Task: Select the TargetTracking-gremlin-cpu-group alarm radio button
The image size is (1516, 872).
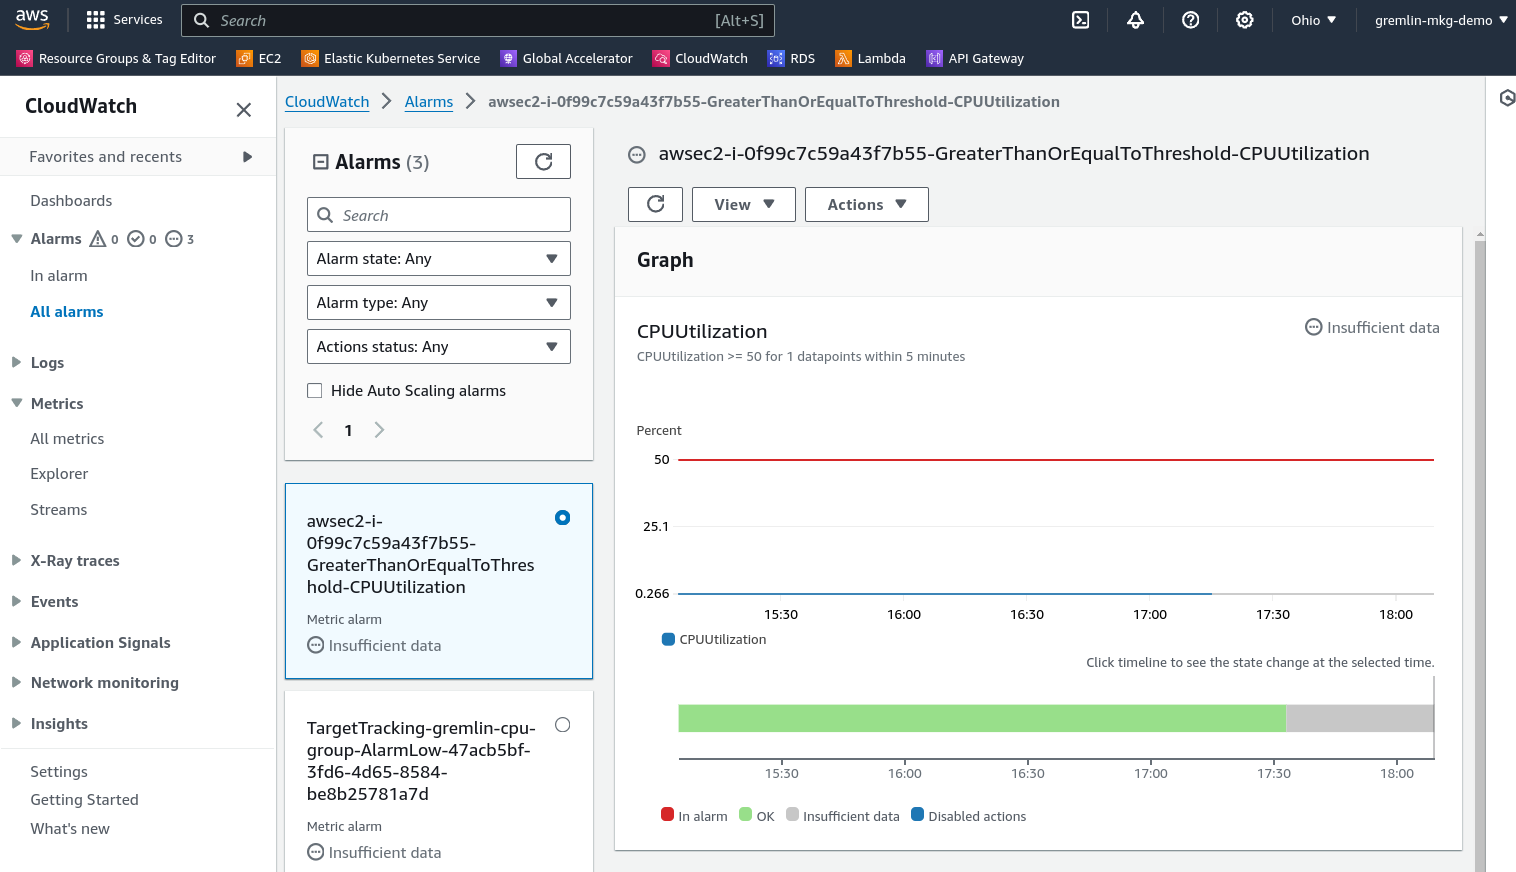Action: (x=562, y=725)
